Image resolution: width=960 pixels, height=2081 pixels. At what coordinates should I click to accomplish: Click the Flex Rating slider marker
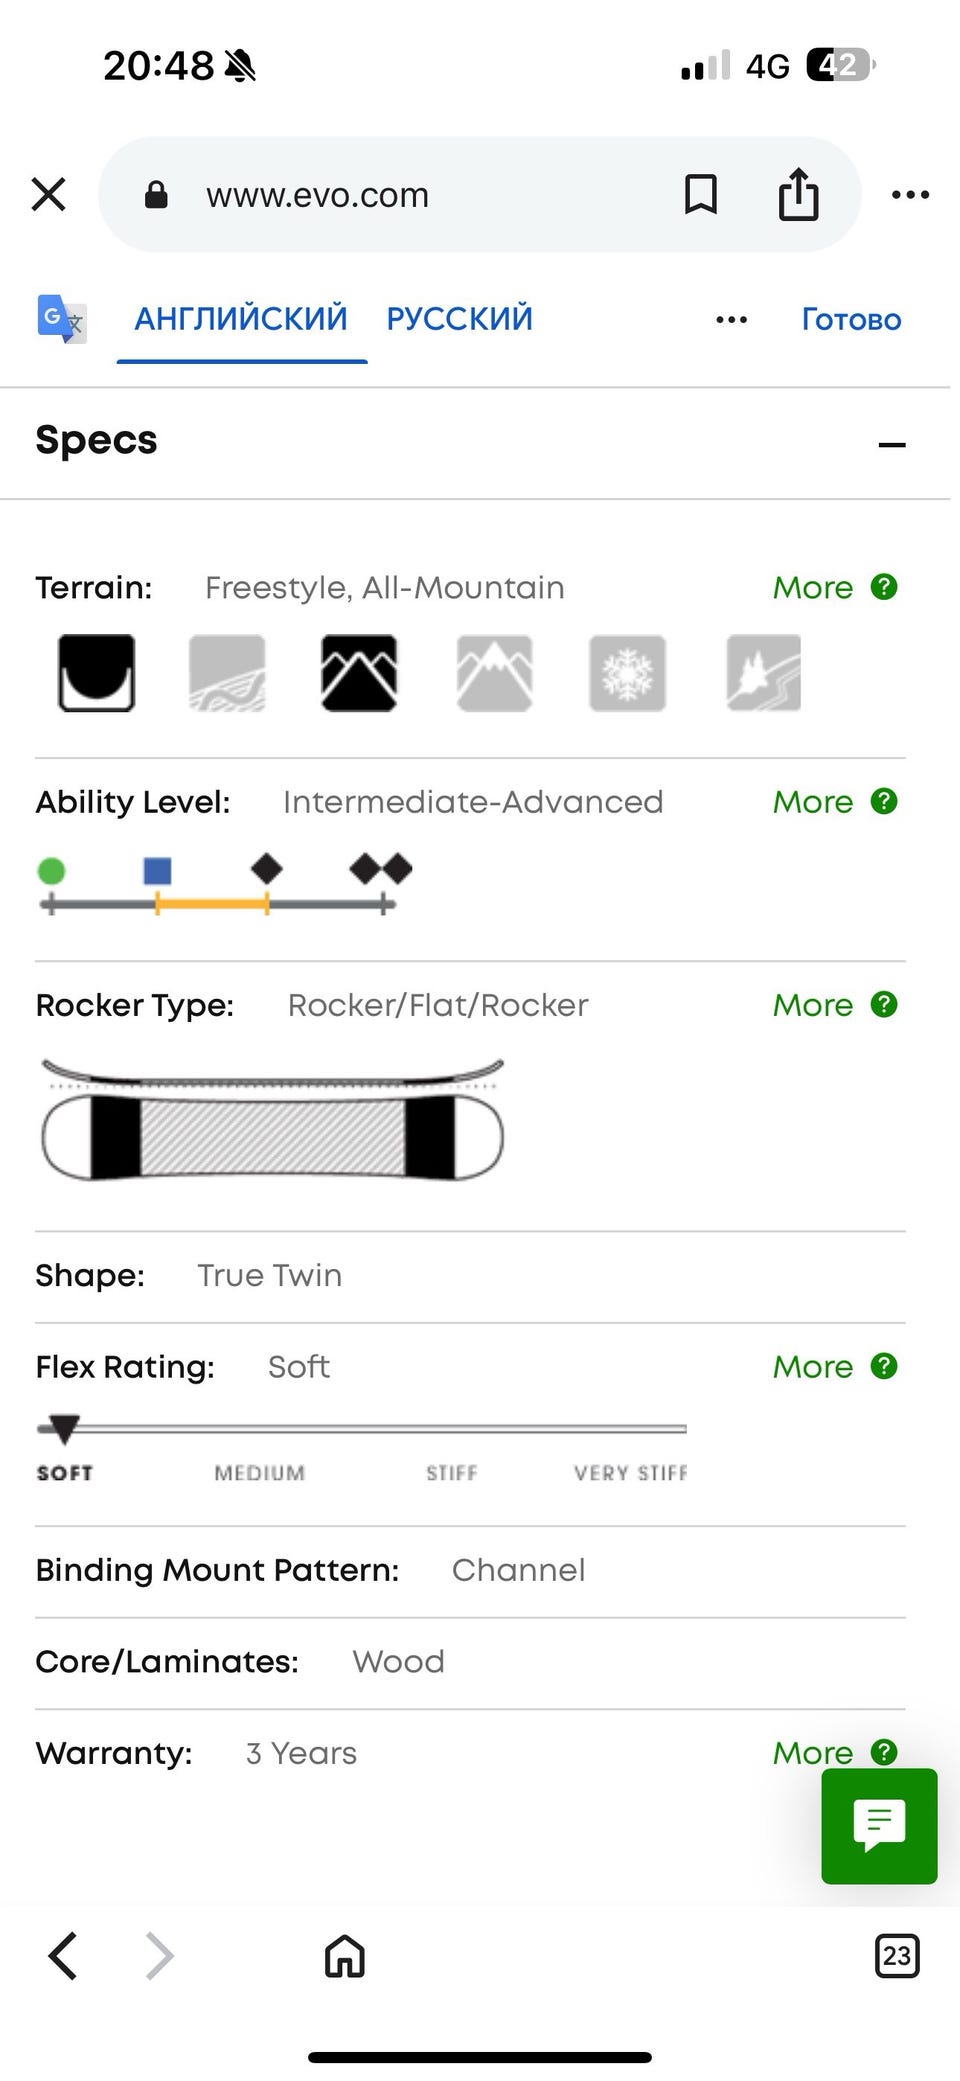coord(64,1429)
